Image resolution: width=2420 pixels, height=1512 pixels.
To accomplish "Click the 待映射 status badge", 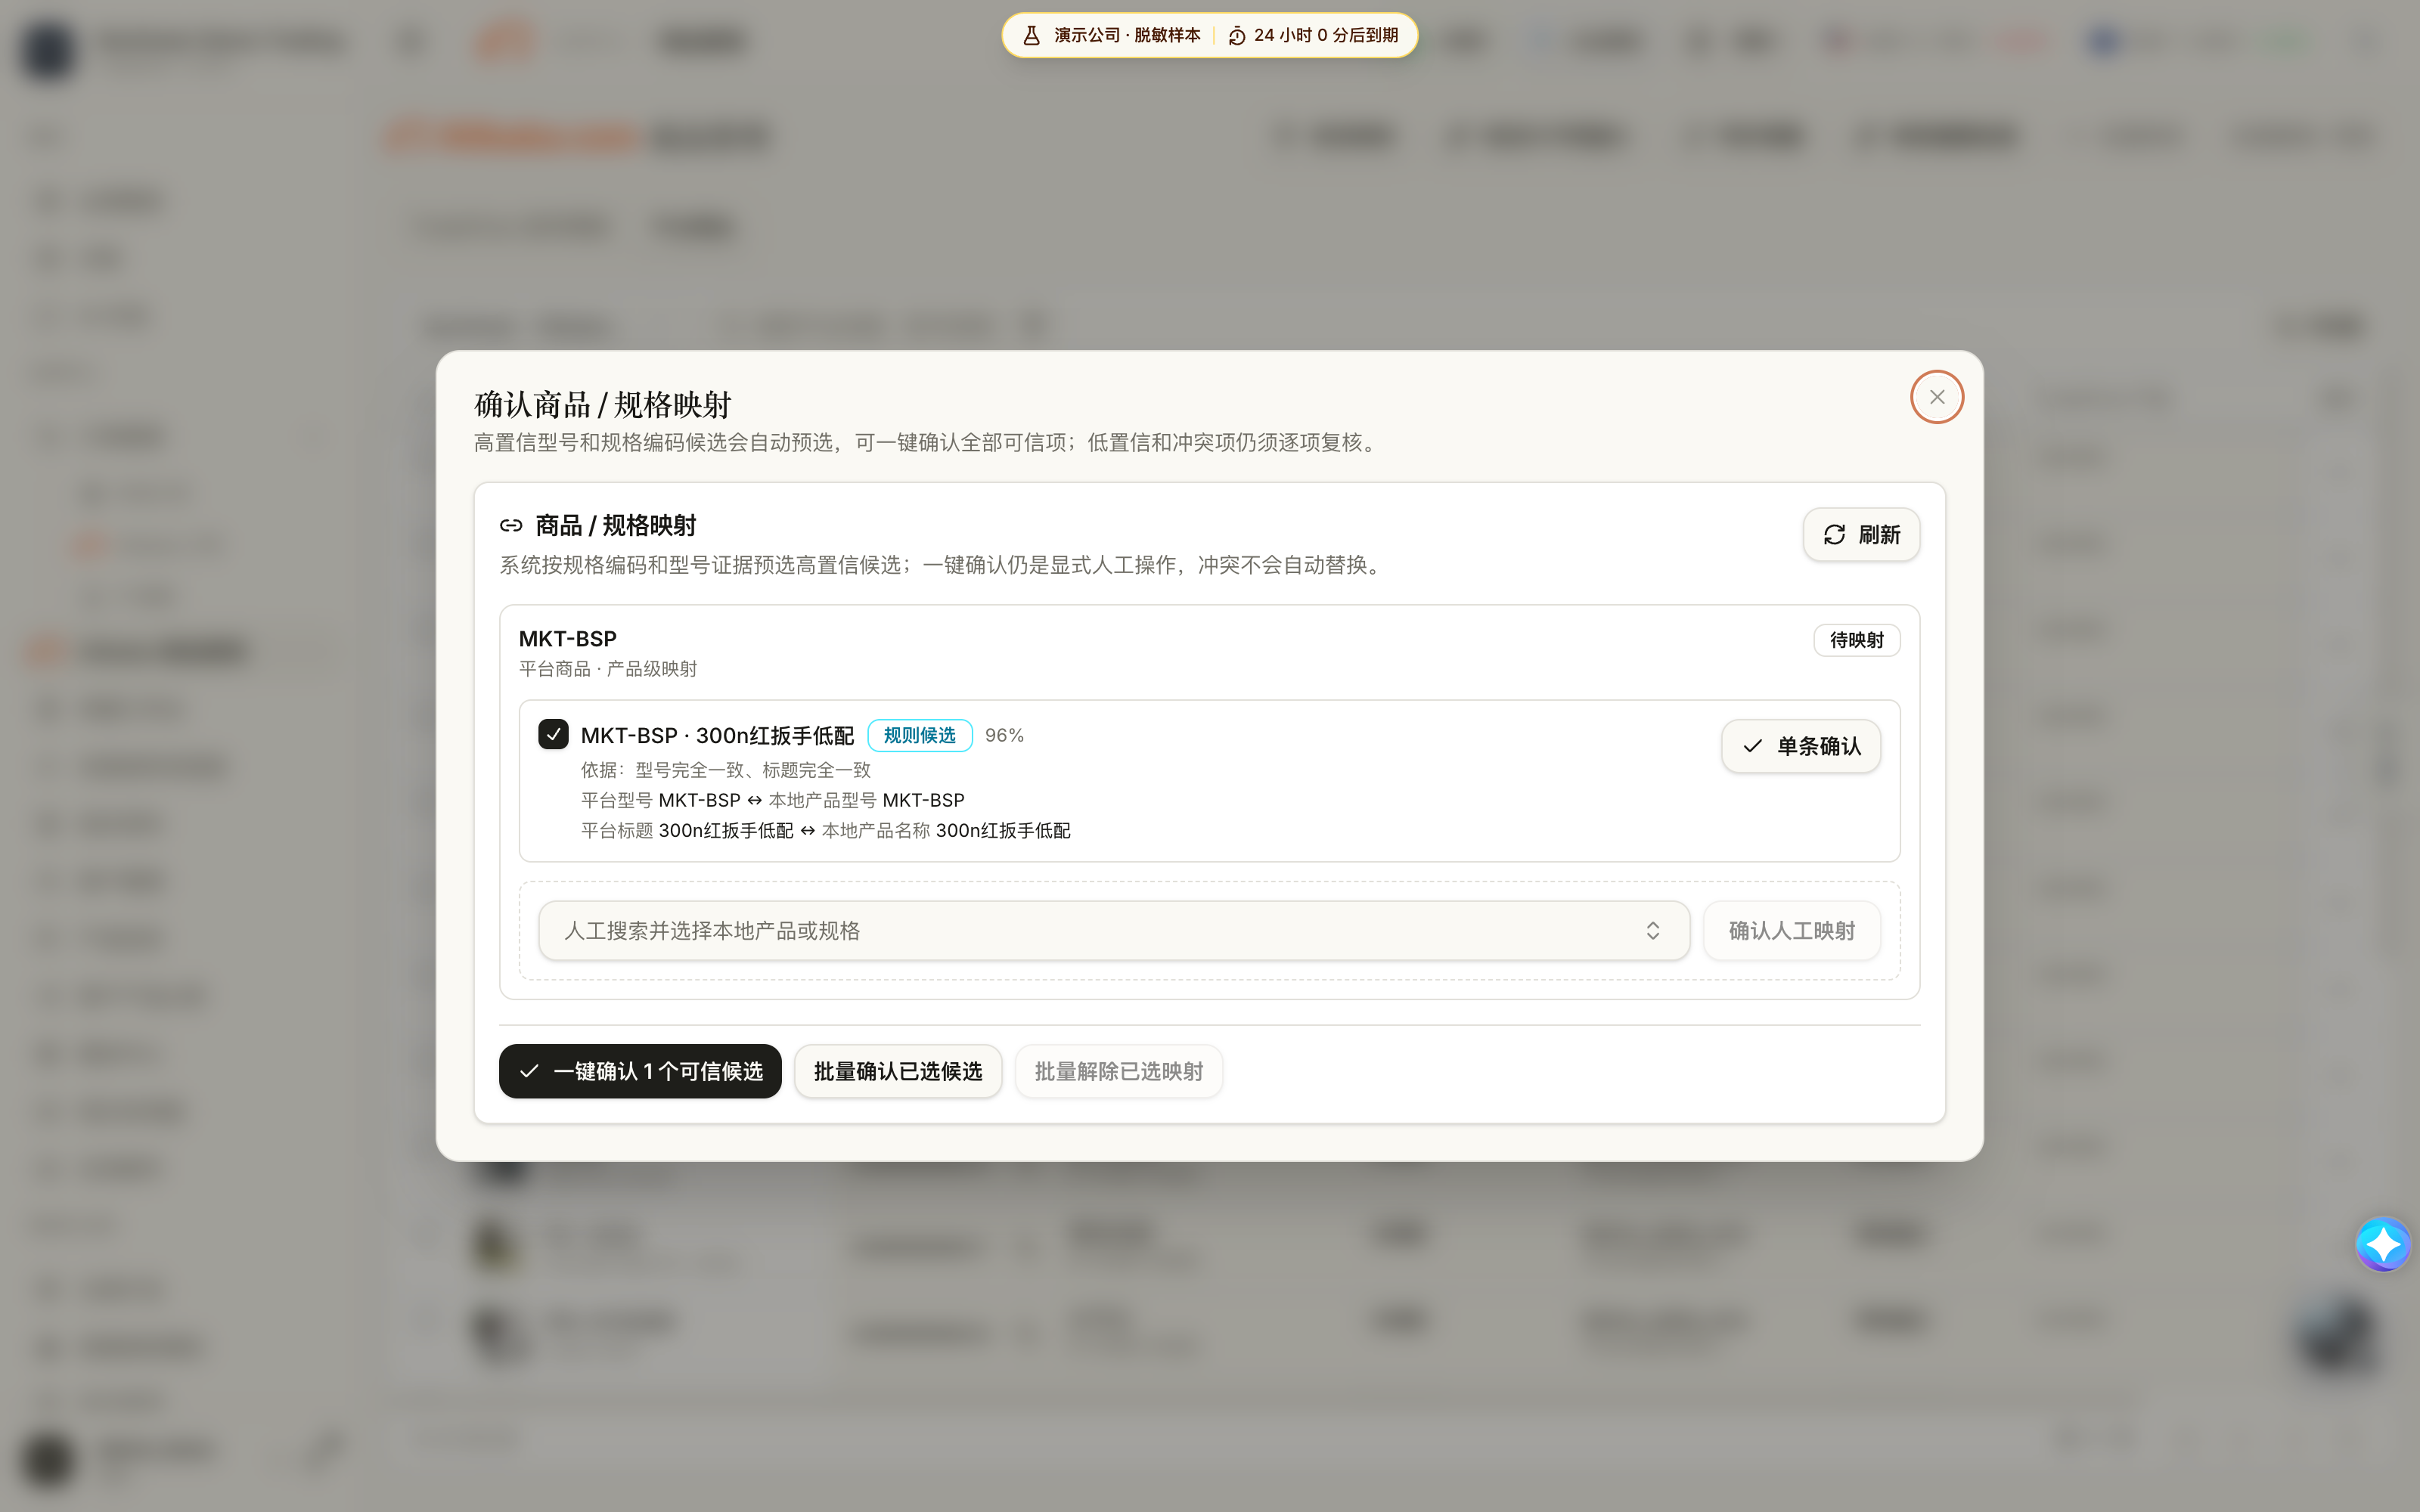I will pos(1856,640).
